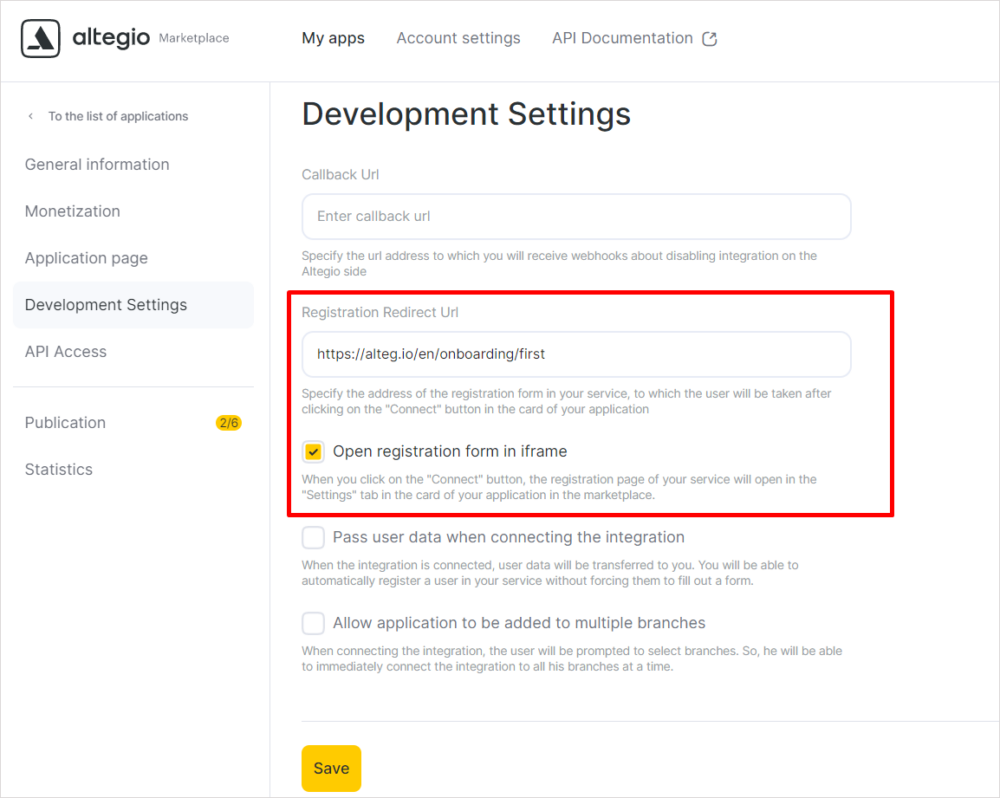Click description starting 'Specify the address of the registration form'
The height and width of the screenshot is (798, 1000).
[566, 401]
